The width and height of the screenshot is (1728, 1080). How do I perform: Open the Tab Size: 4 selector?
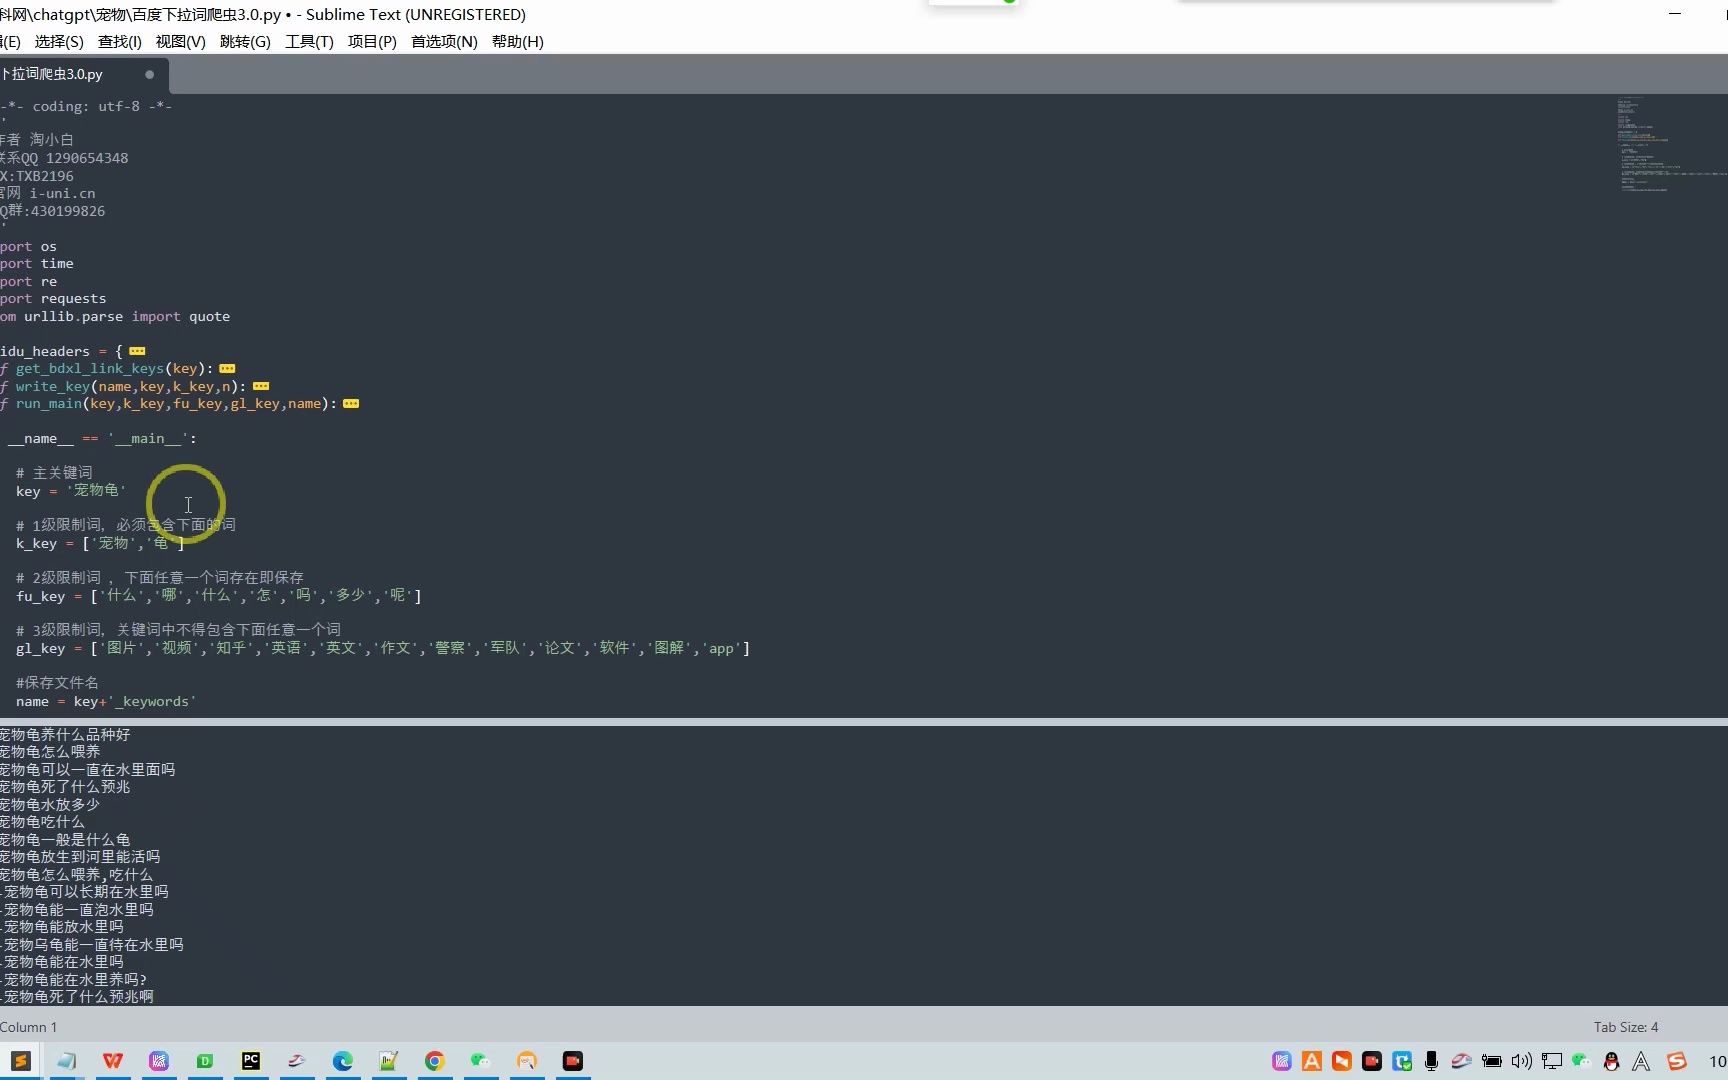click(1626, 1027)
